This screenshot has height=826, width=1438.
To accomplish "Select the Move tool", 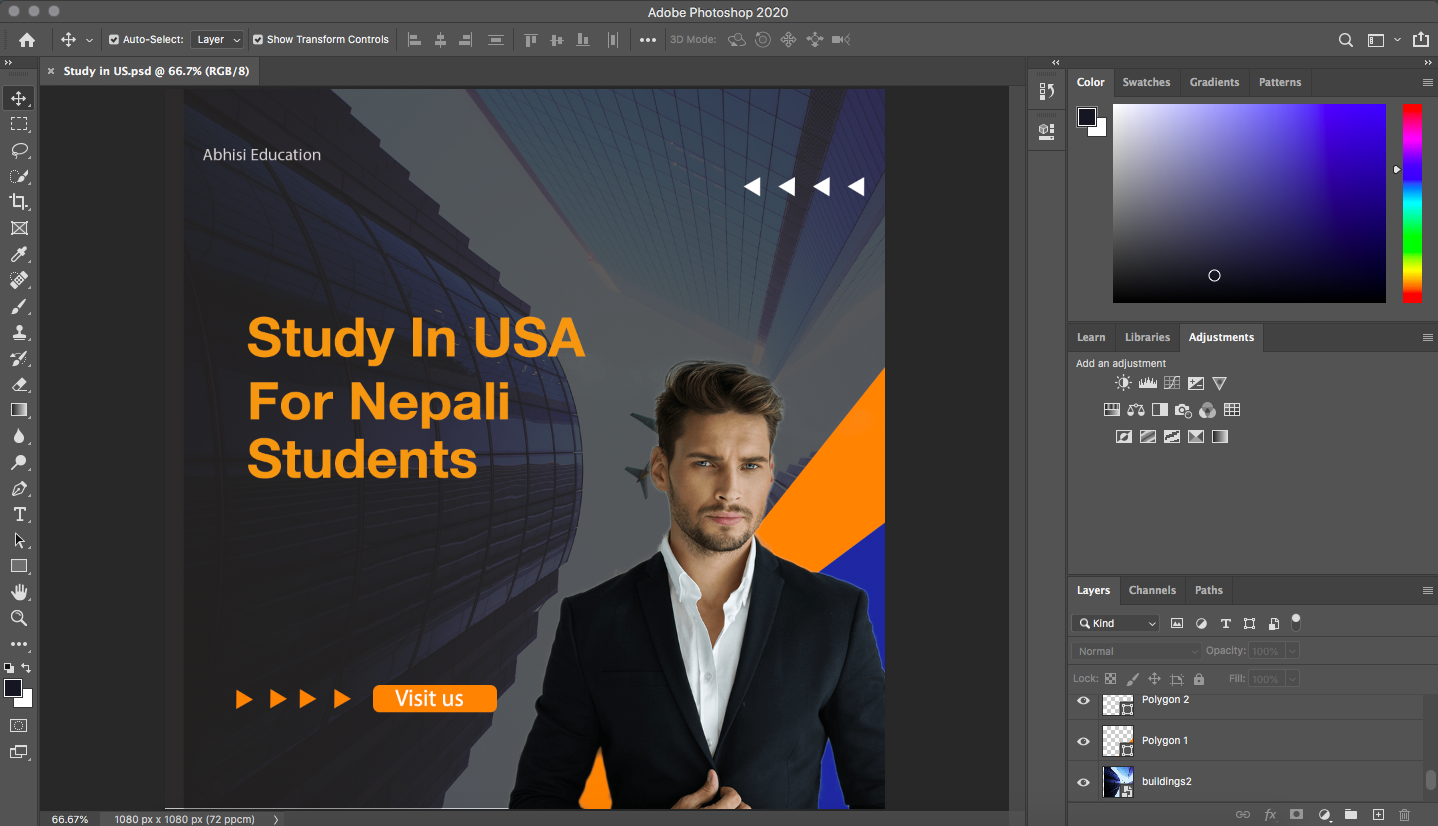I will pos(18,98).
